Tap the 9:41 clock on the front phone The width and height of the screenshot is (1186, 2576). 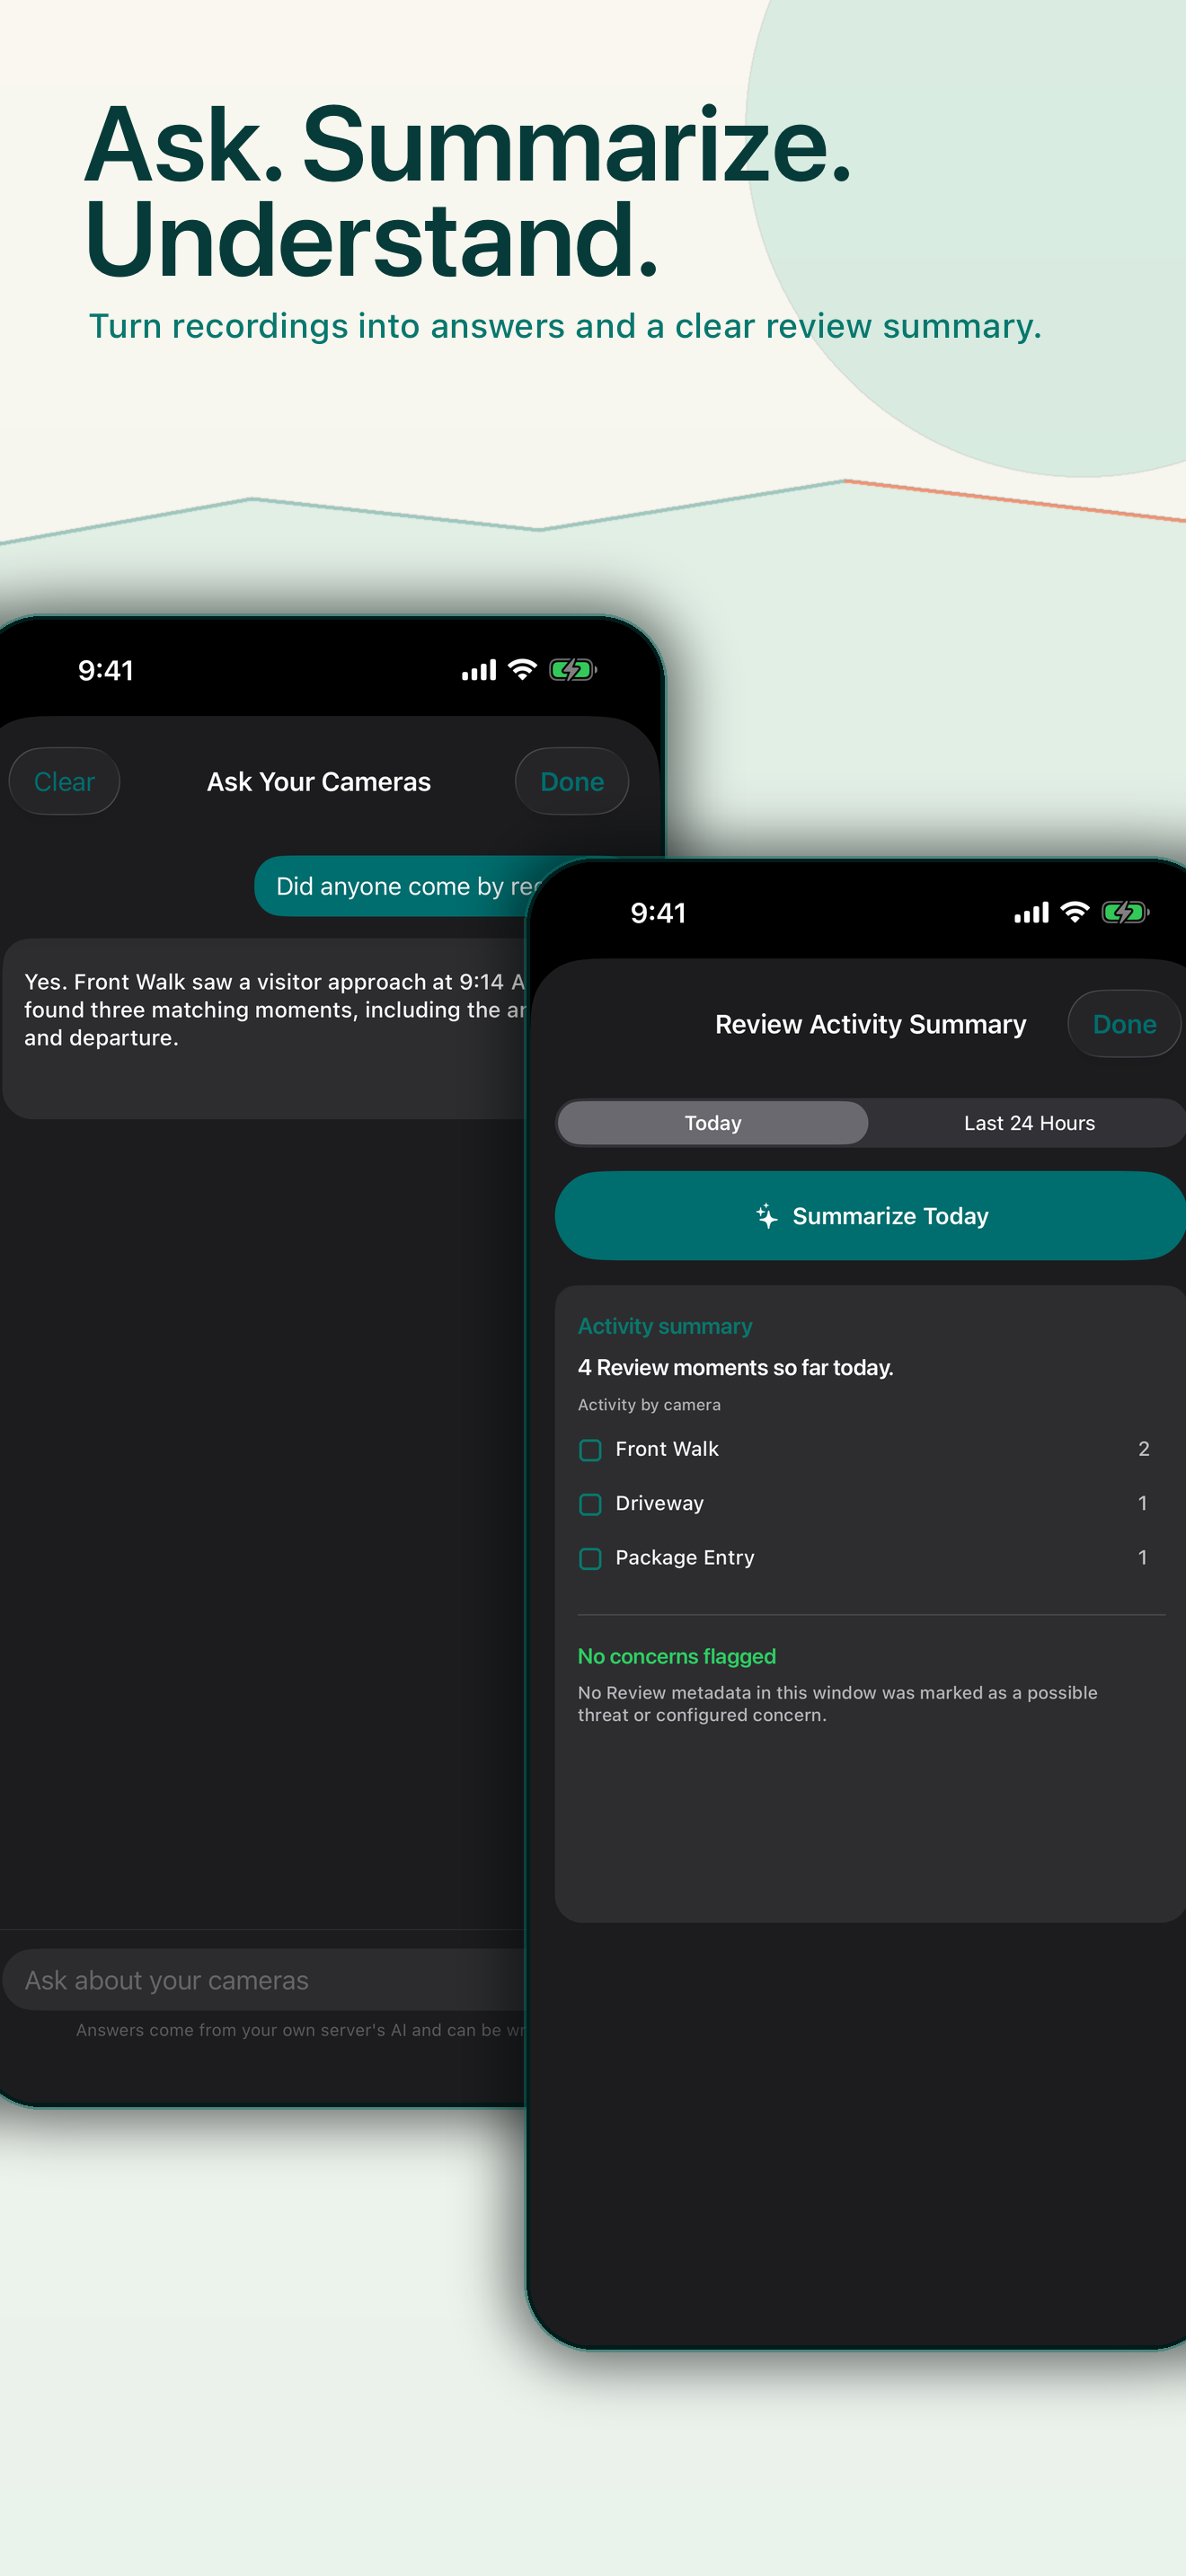pyautogui.click(x=658, y=912)
